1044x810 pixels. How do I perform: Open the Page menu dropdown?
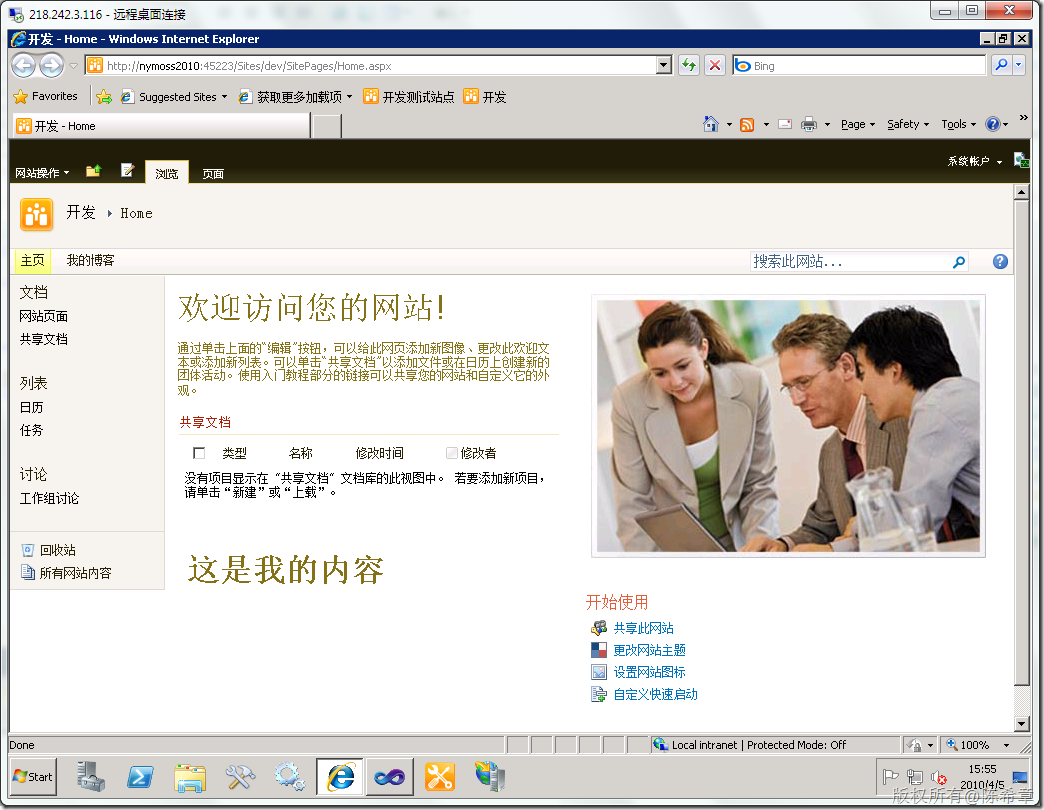pos(858,124)
